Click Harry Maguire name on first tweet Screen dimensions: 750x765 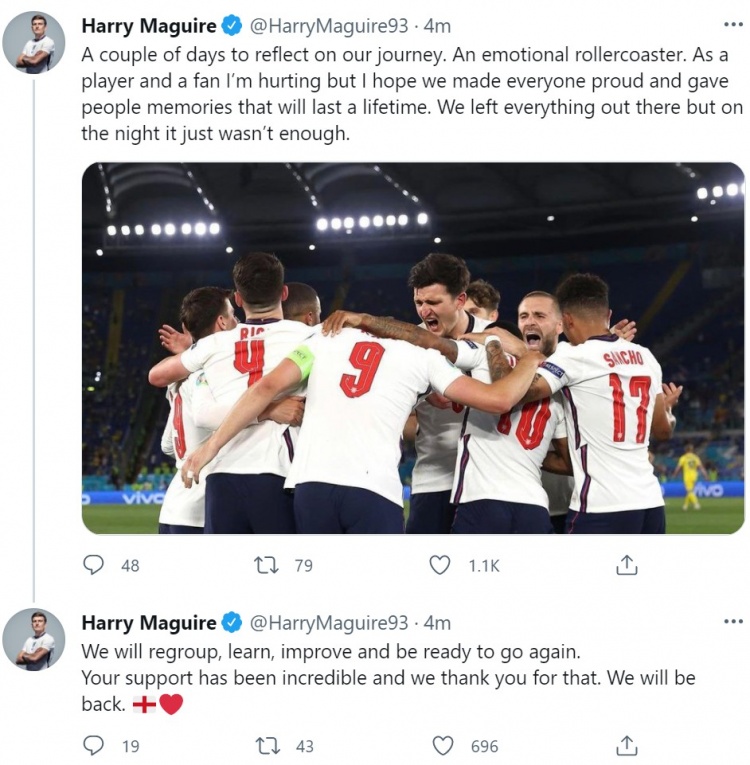[148, 25]
